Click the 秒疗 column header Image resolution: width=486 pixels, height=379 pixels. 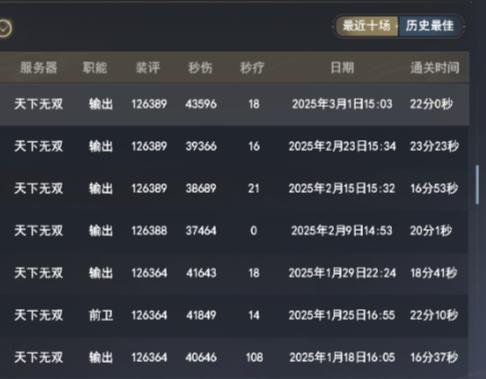click(252, 68)
